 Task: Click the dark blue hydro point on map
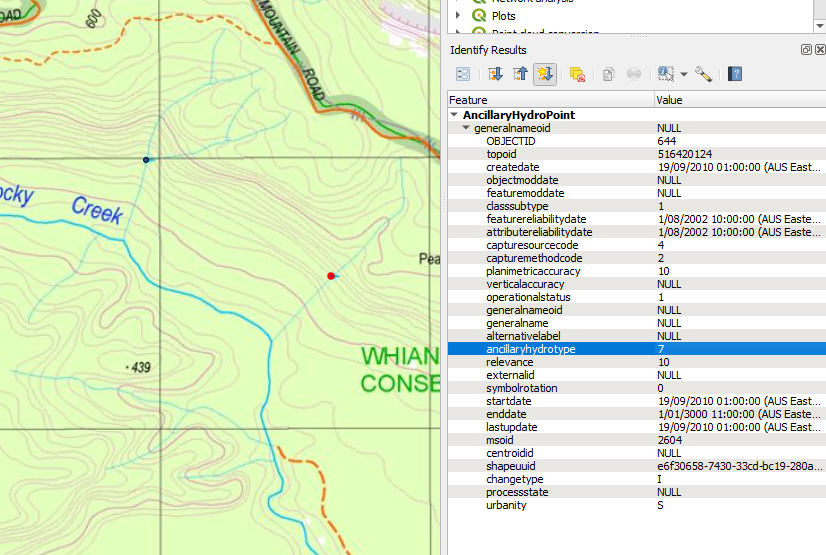click(x=146, y=160)
